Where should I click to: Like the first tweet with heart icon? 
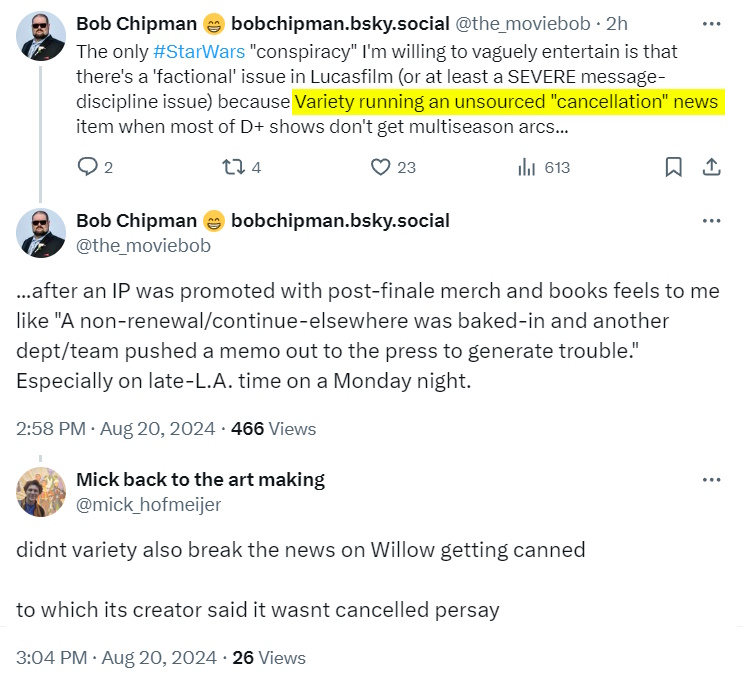pyautogui.click(x=380, y=167)
